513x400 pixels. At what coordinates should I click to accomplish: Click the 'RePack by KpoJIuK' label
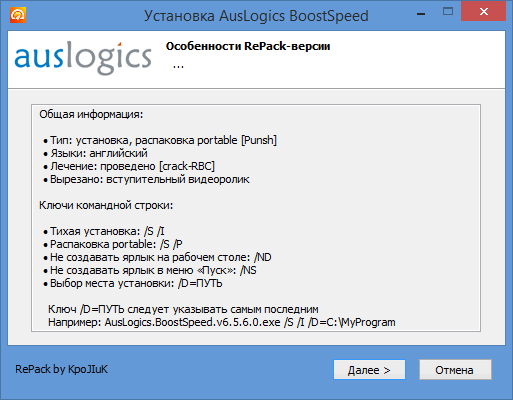[x=62, y=369]
